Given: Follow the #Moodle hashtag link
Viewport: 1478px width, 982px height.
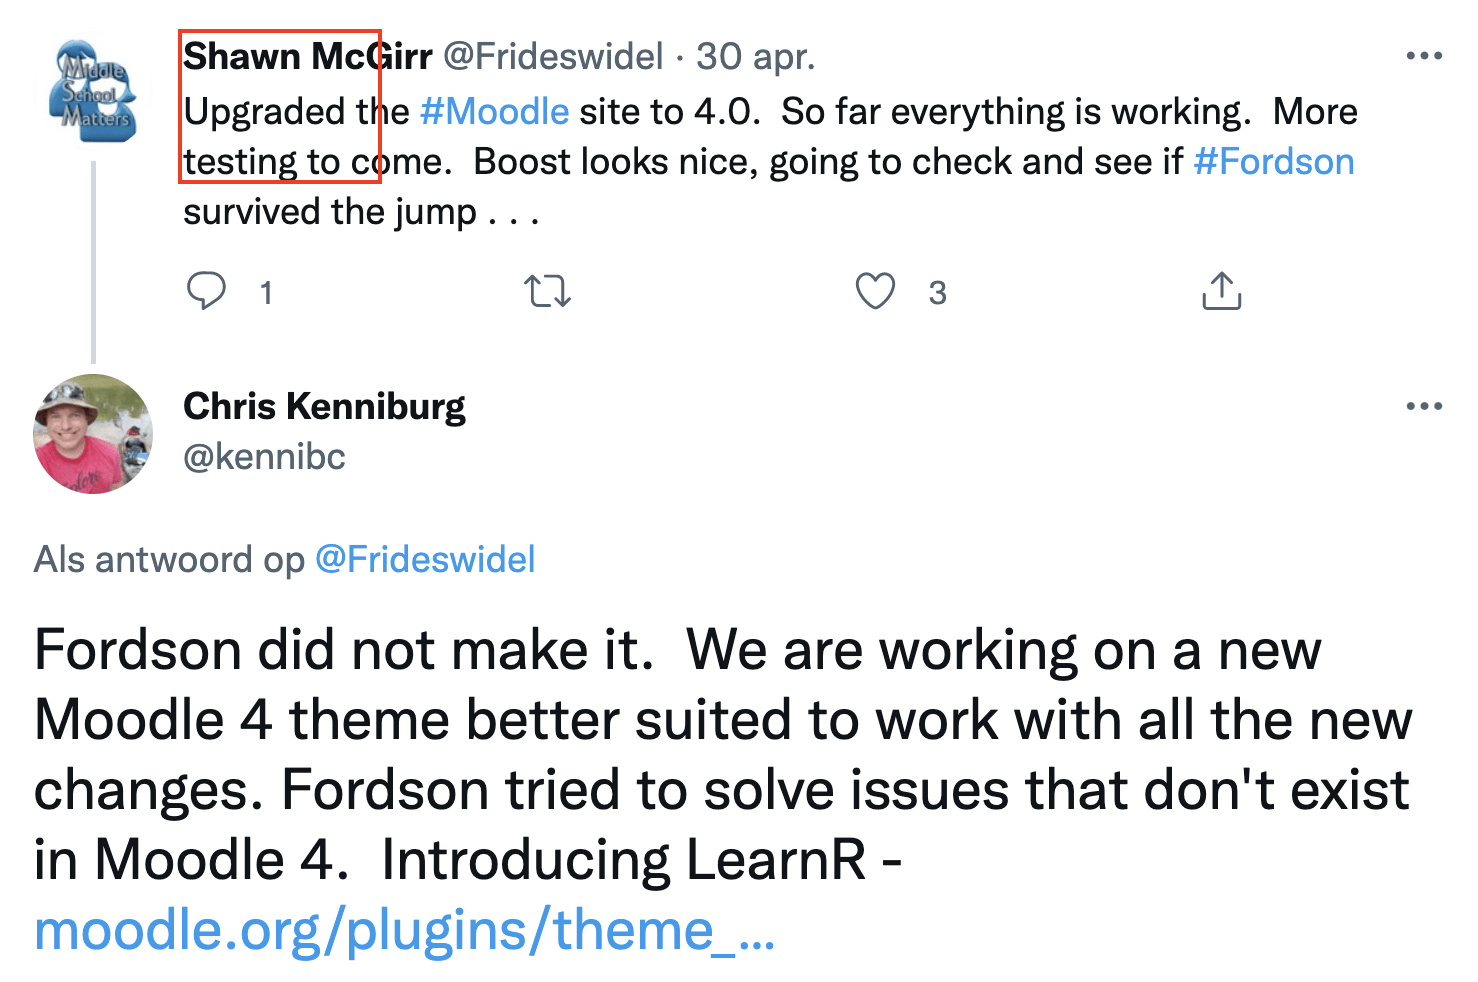Looking at the screenshot, I should tap(494, 111).
